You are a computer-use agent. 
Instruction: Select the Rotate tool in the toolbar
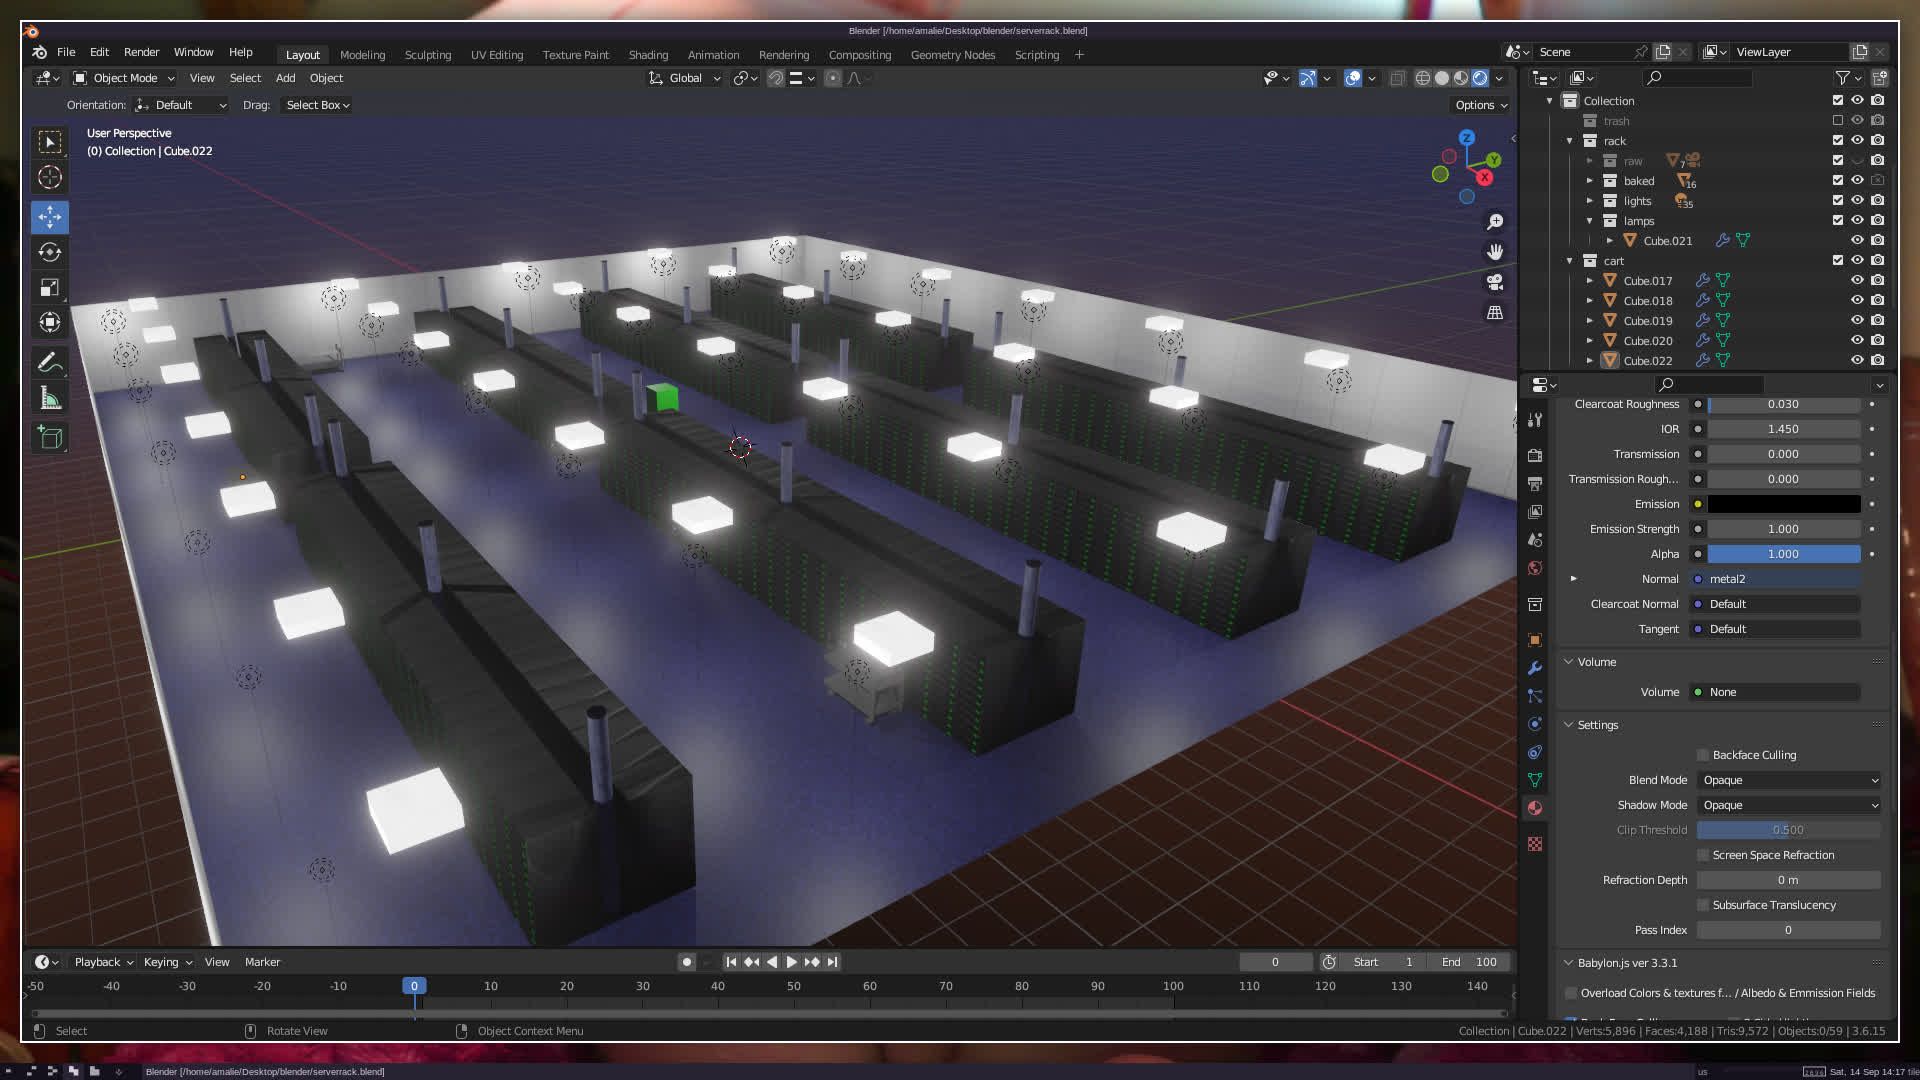[x=50, y=252]
